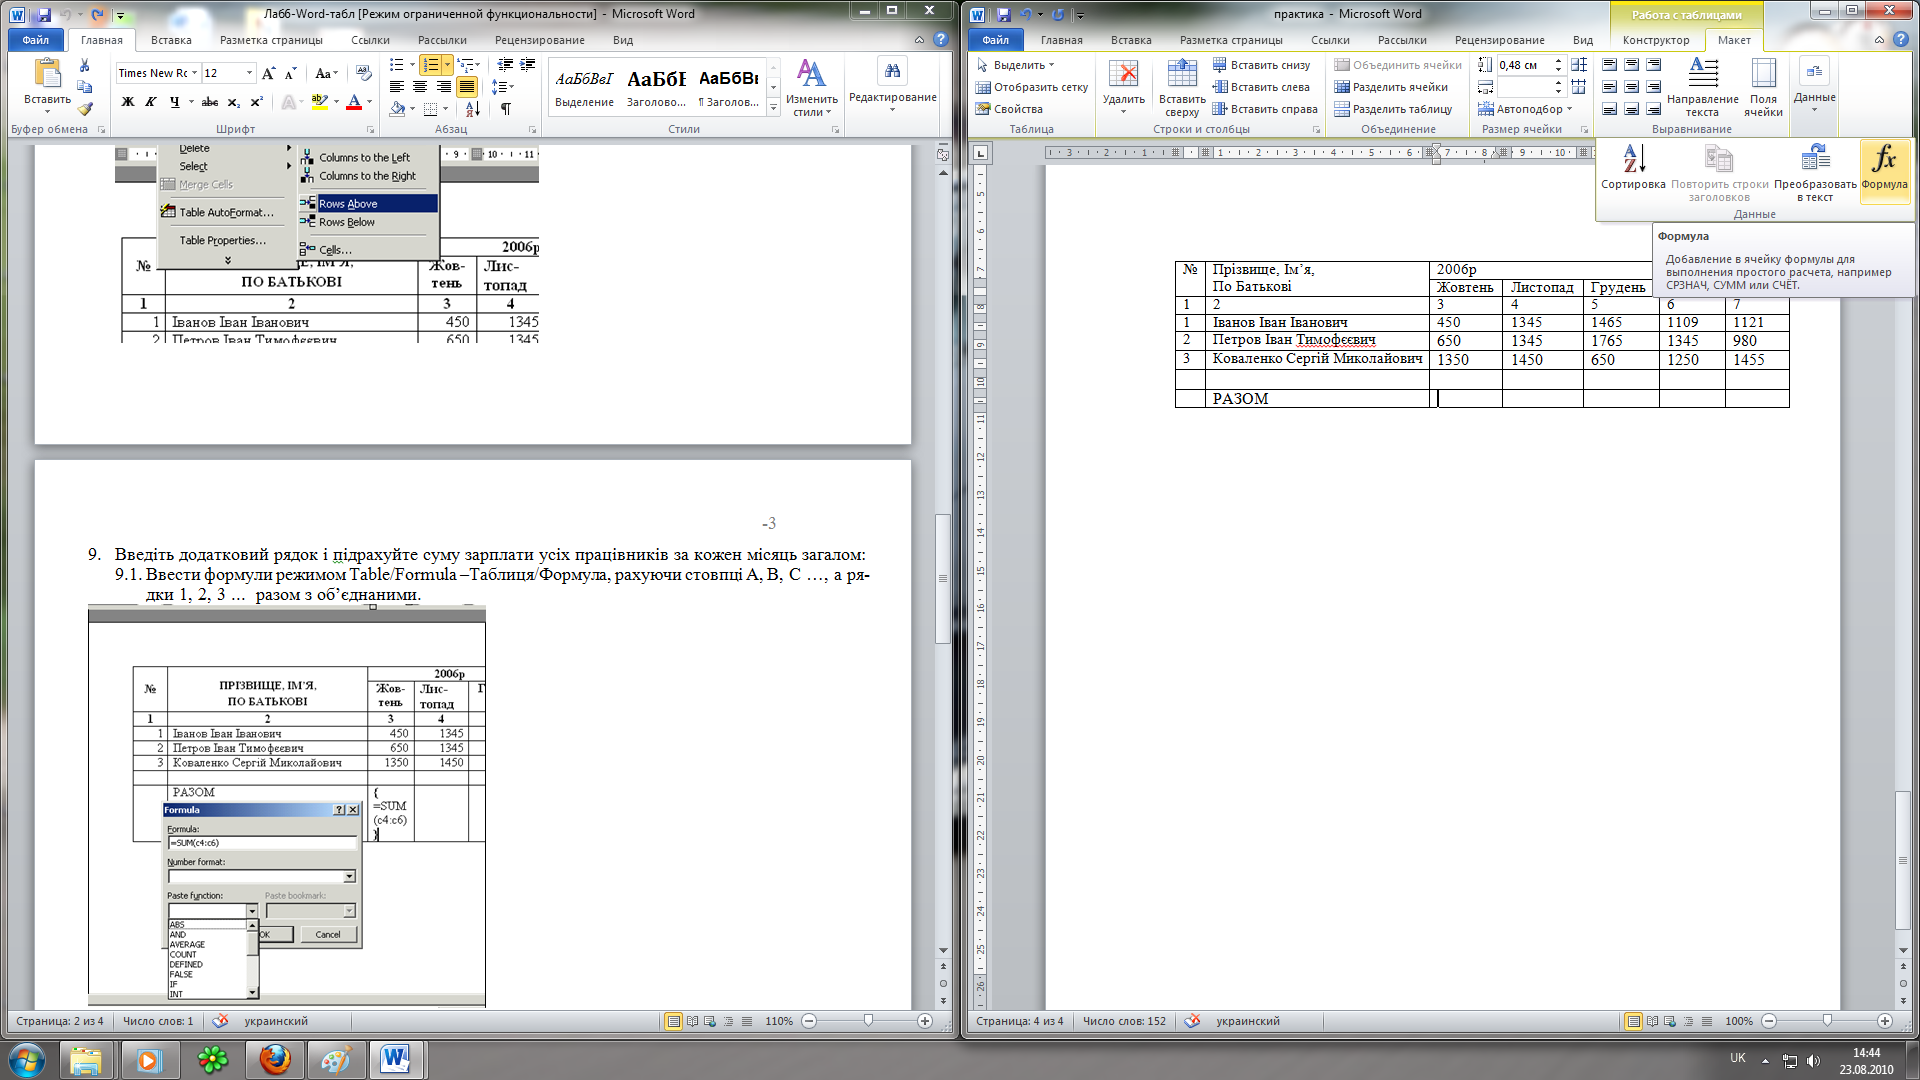Open the Выделить dropdown in the Таблица group

coord(1015,65)
